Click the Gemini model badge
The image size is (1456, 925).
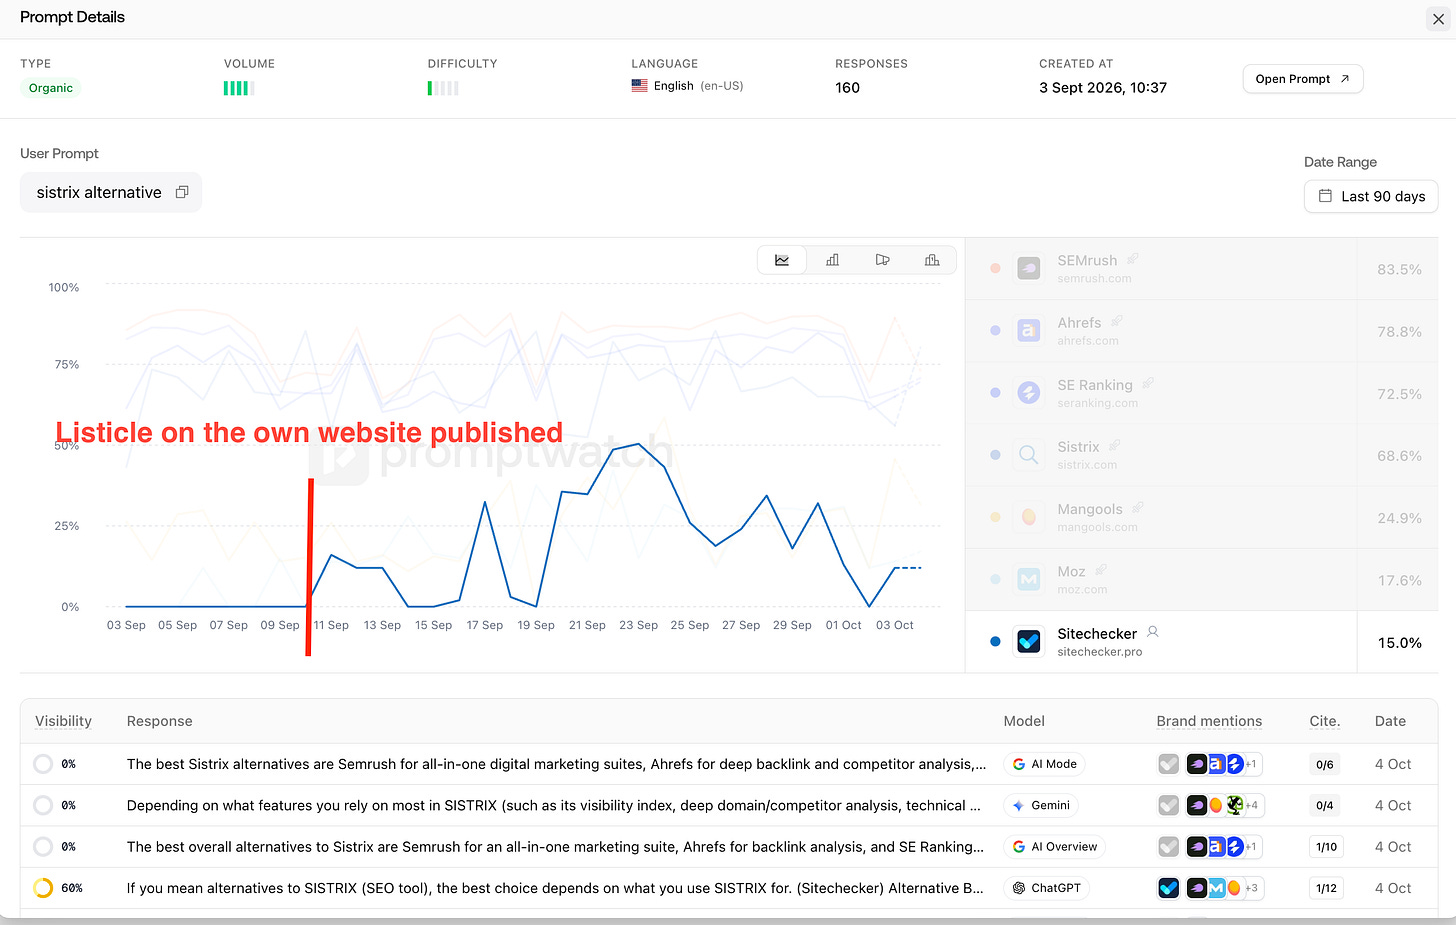coord(1041,805)
